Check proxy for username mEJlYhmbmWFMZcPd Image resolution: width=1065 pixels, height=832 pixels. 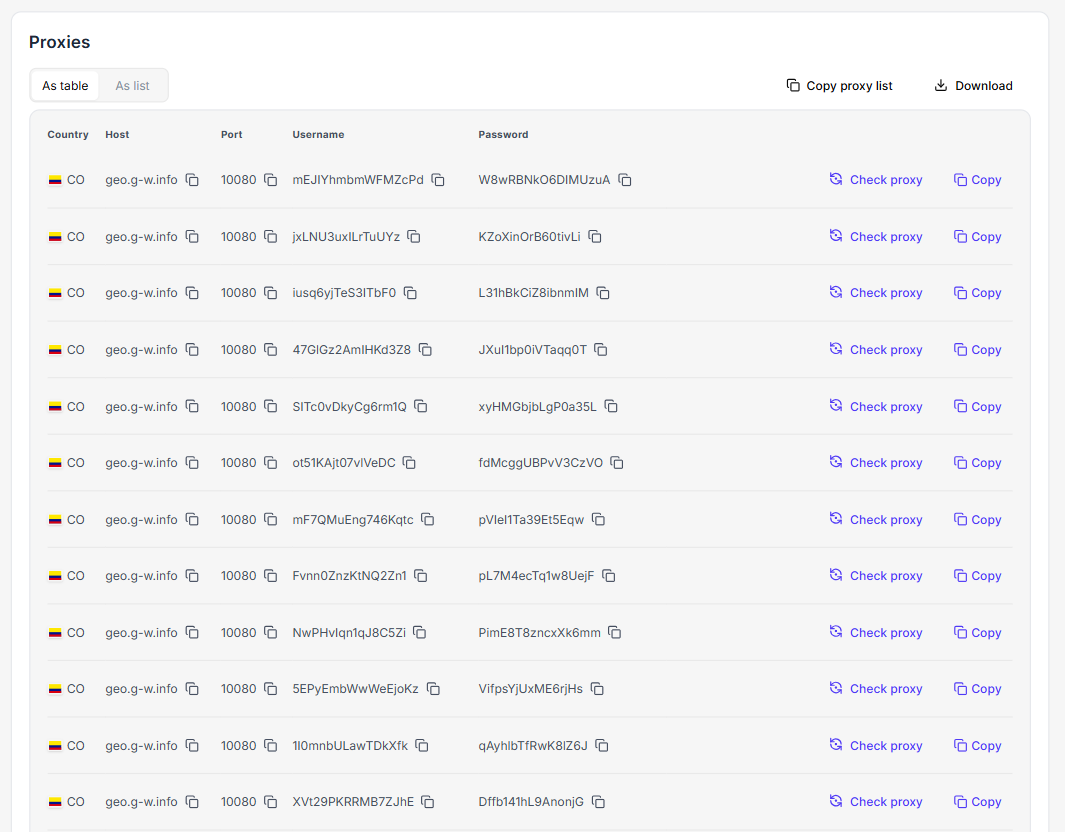[876, 180]
